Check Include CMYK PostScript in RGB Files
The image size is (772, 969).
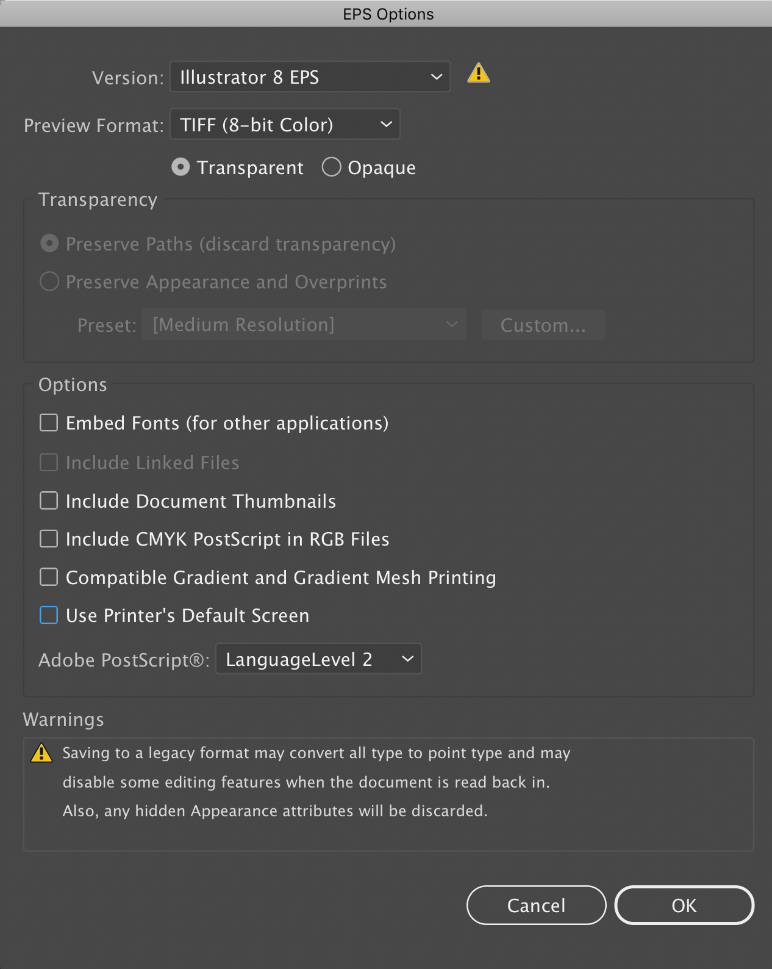[49, 539]
